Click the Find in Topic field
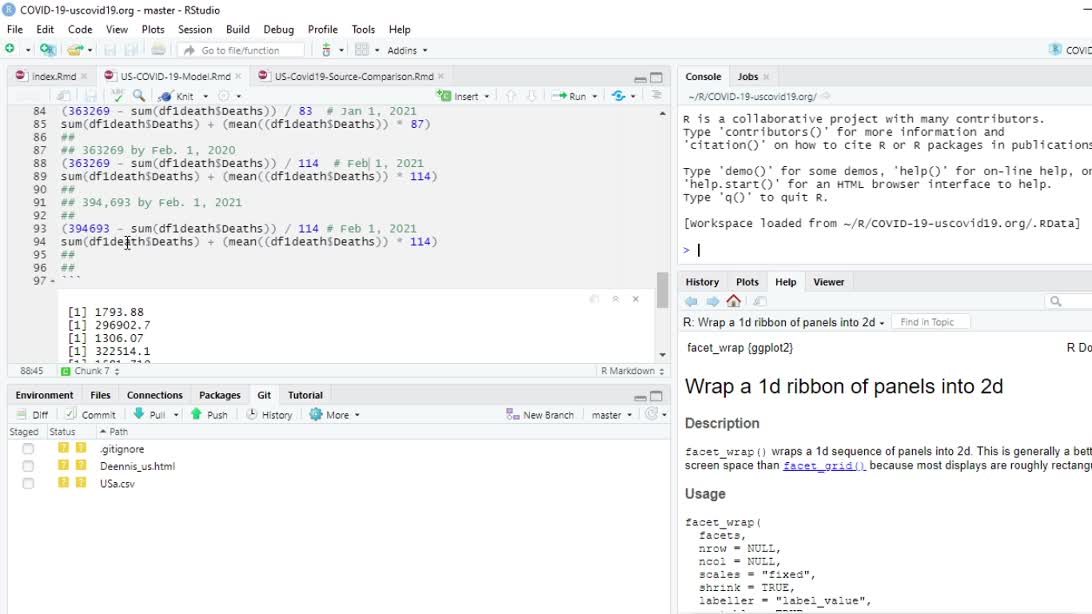The image size is (1092, 614). (x=930, y=322)
